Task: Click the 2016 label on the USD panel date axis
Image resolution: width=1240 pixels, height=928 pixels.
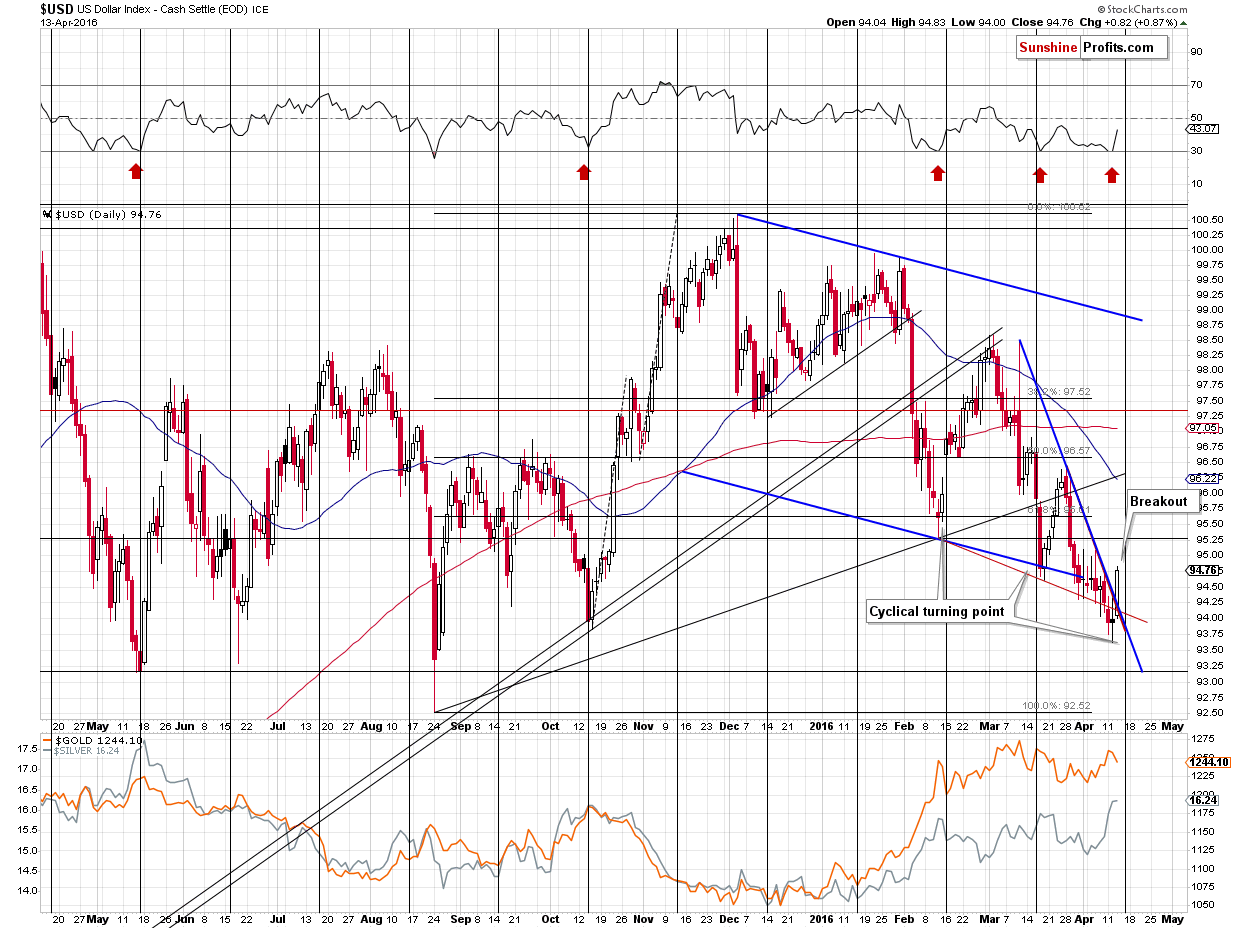Action: tap(820, 726)
